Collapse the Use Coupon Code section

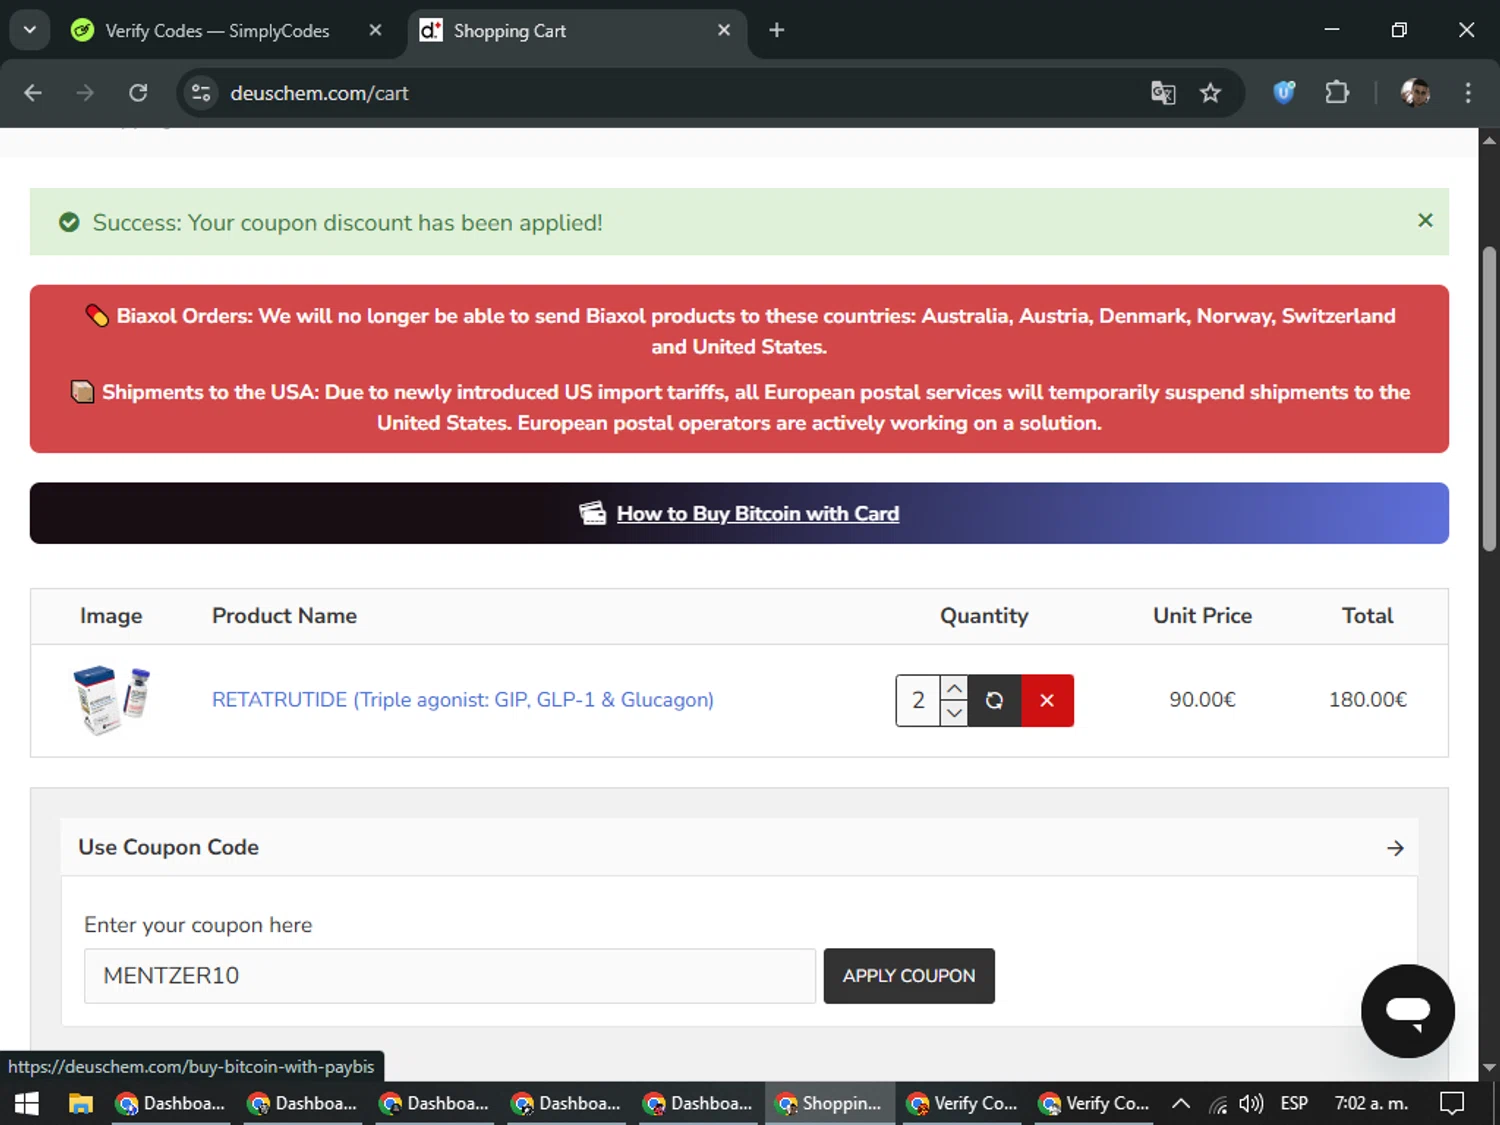[1395, 848]
